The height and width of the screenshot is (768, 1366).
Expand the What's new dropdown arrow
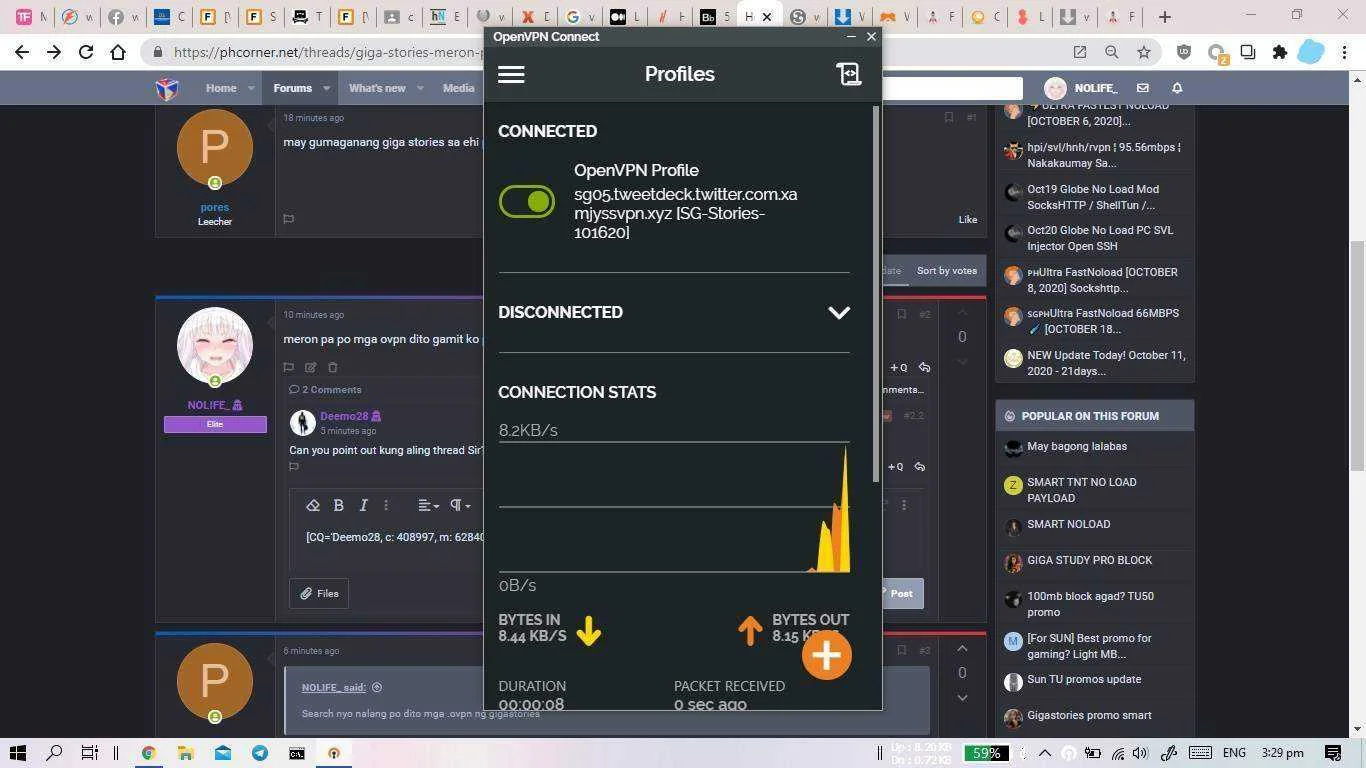point(420,88)
